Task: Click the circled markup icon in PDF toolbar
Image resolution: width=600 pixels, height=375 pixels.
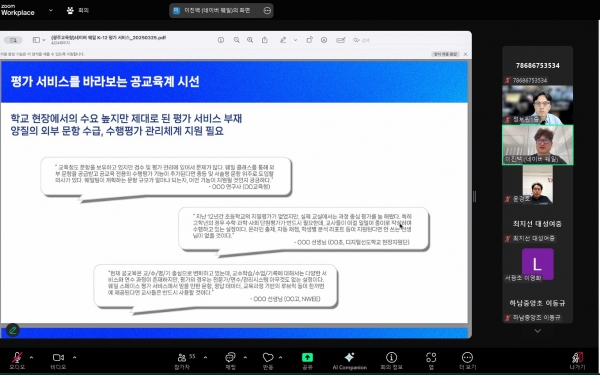Action: 324,40
